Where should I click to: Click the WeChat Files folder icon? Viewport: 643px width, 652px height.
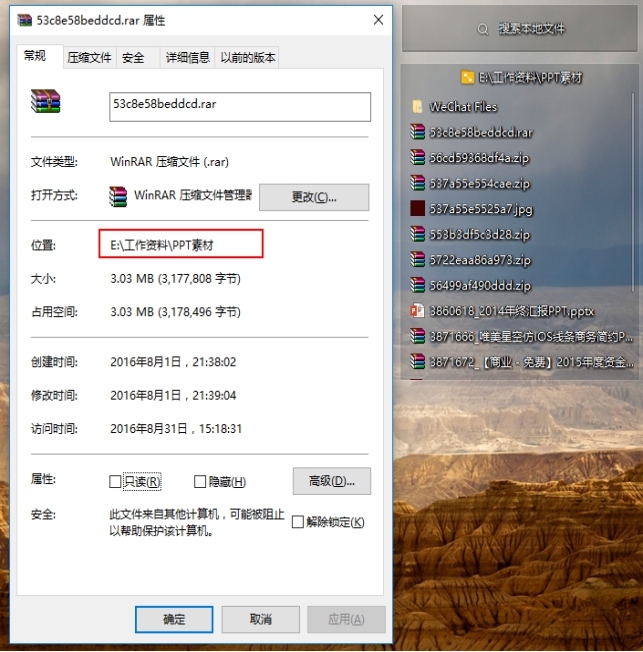click(417, 106)
